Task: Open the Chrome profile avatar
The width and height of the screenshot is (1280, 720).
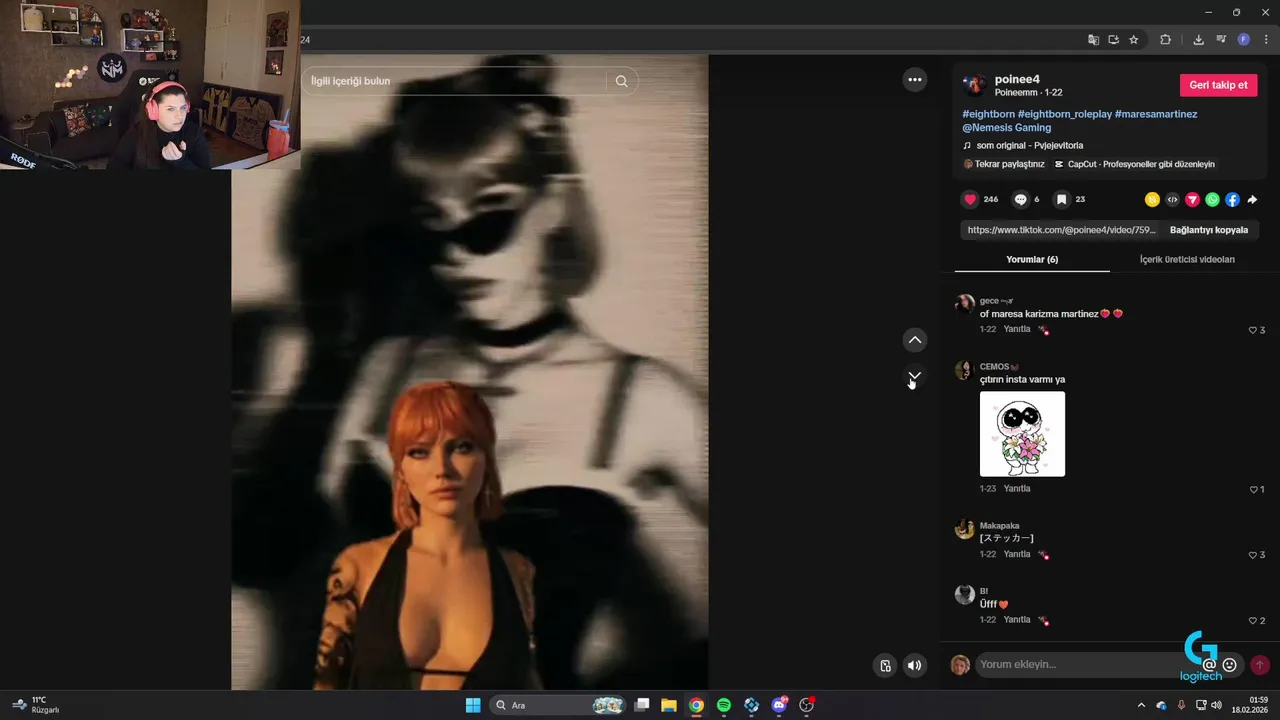Action: coord(1243,40)
